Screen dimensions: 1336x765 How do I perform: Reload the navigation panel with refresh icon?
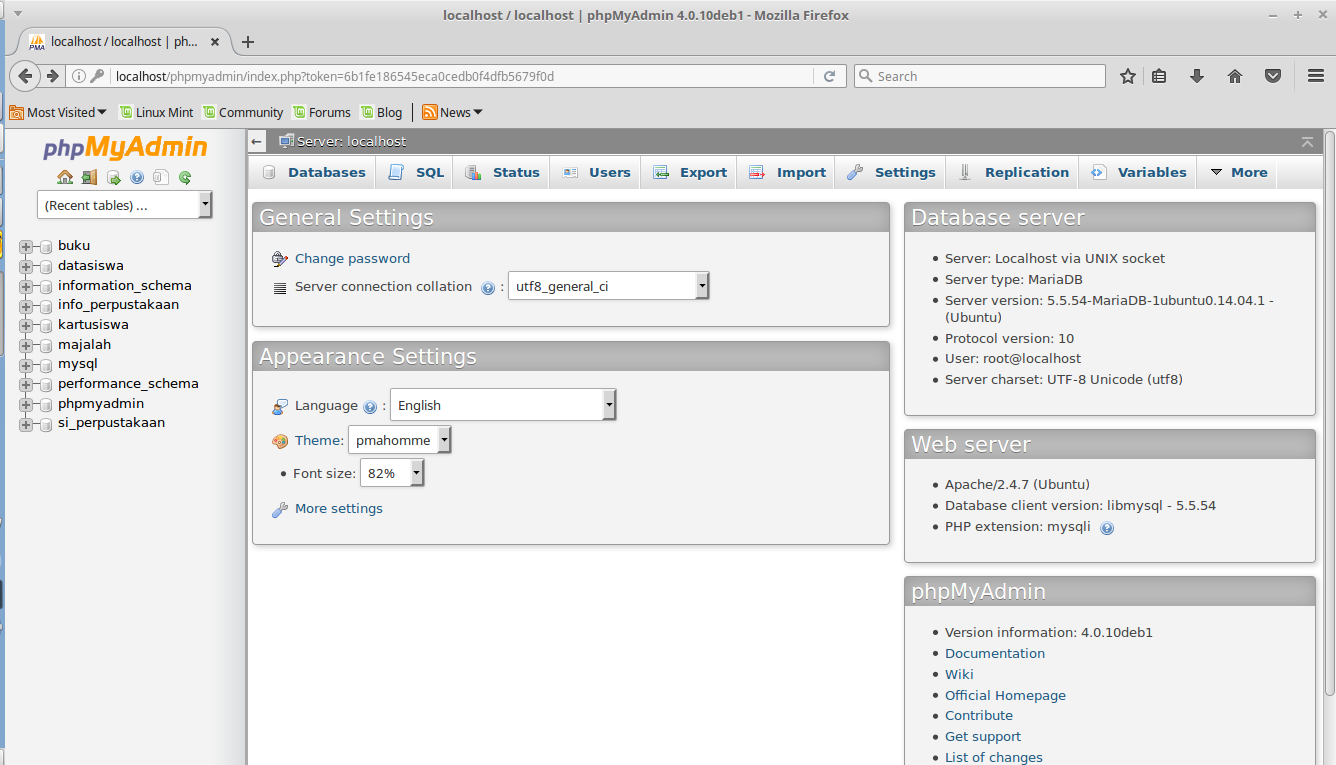[x=185, y=177]
